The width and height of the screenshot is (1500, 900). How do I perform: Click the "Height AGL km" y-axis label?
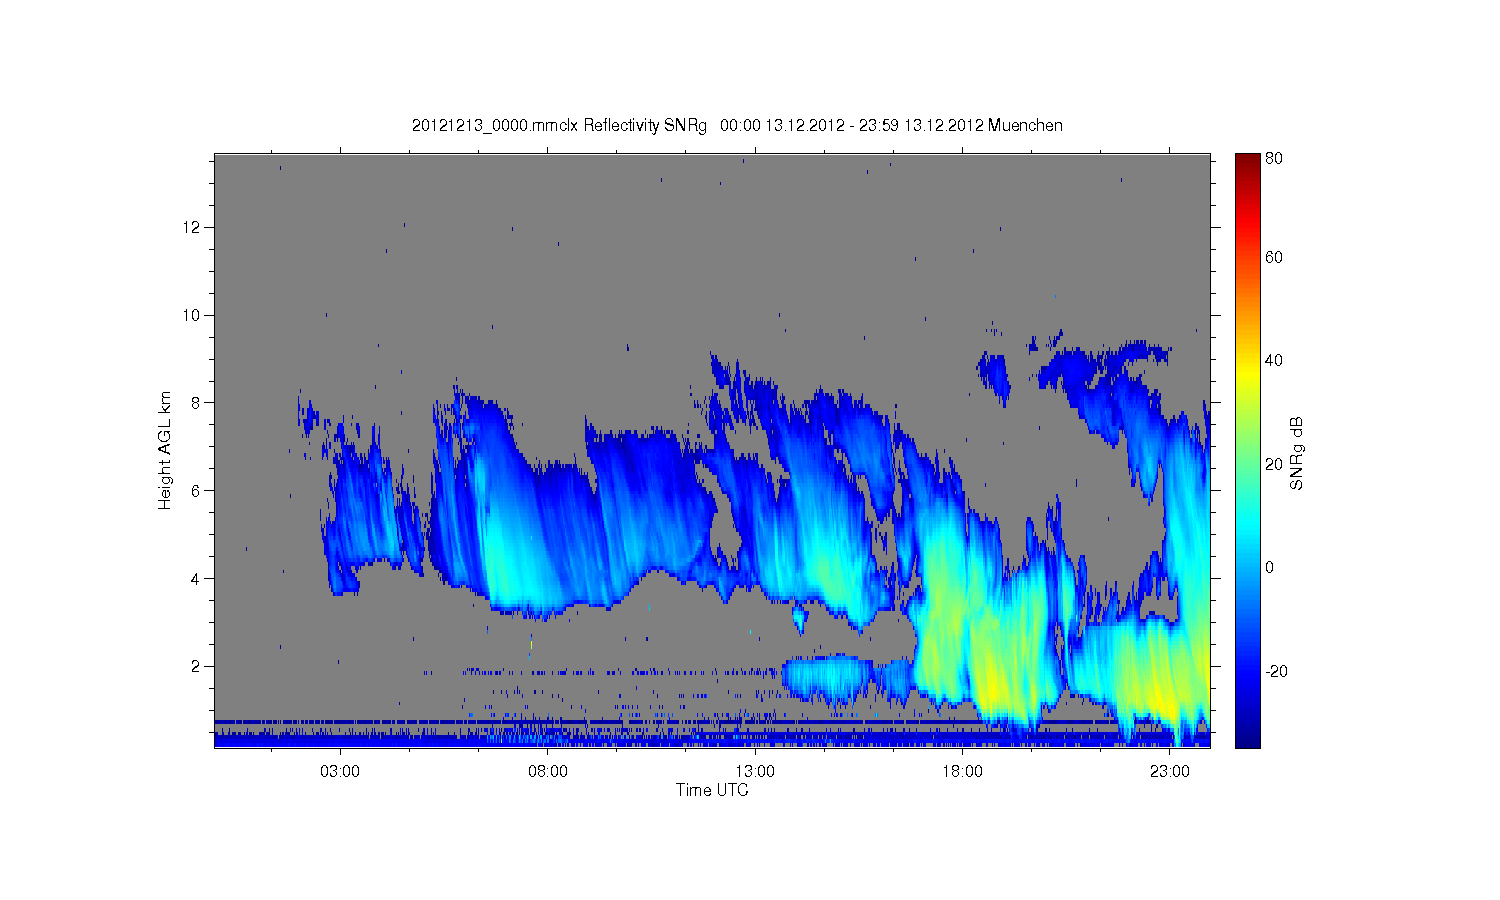coord(165,451)
